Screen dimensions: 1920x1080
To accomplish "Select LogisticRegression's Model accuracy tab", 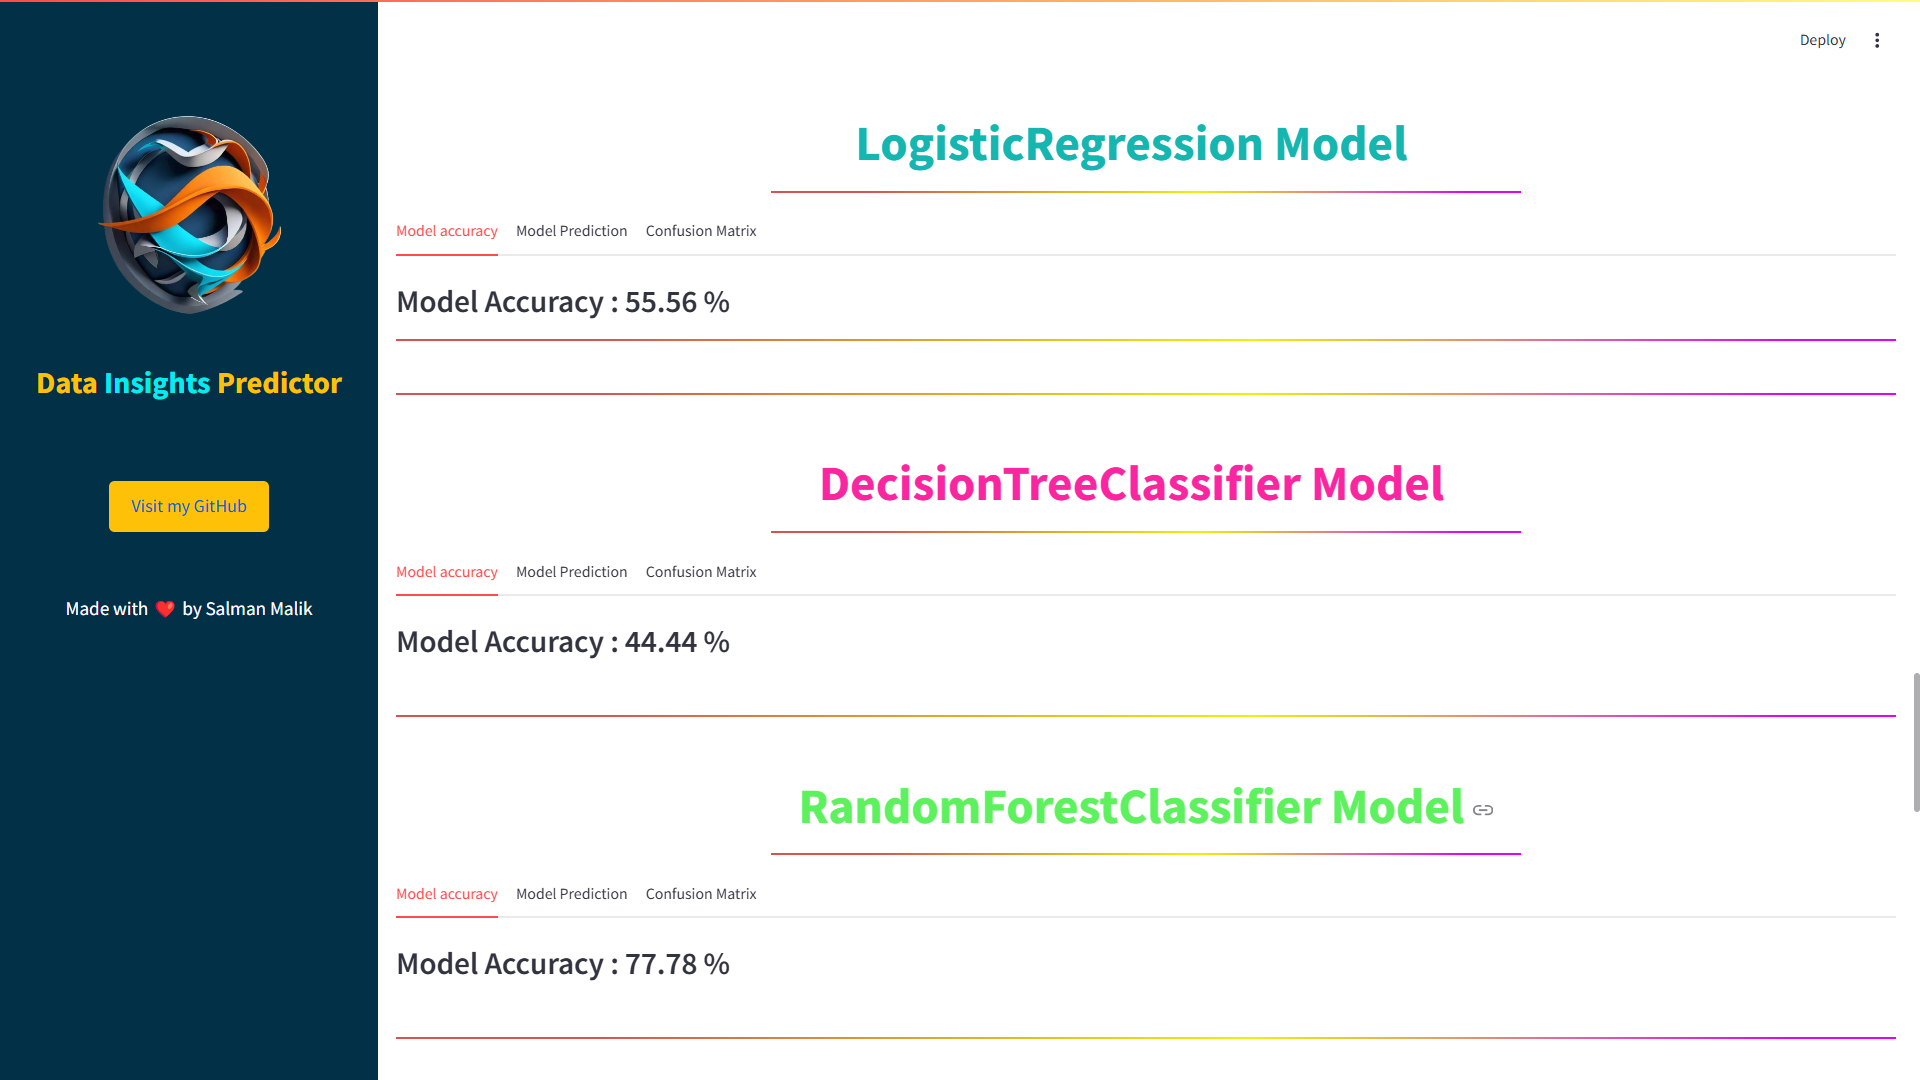I will 447,231.
